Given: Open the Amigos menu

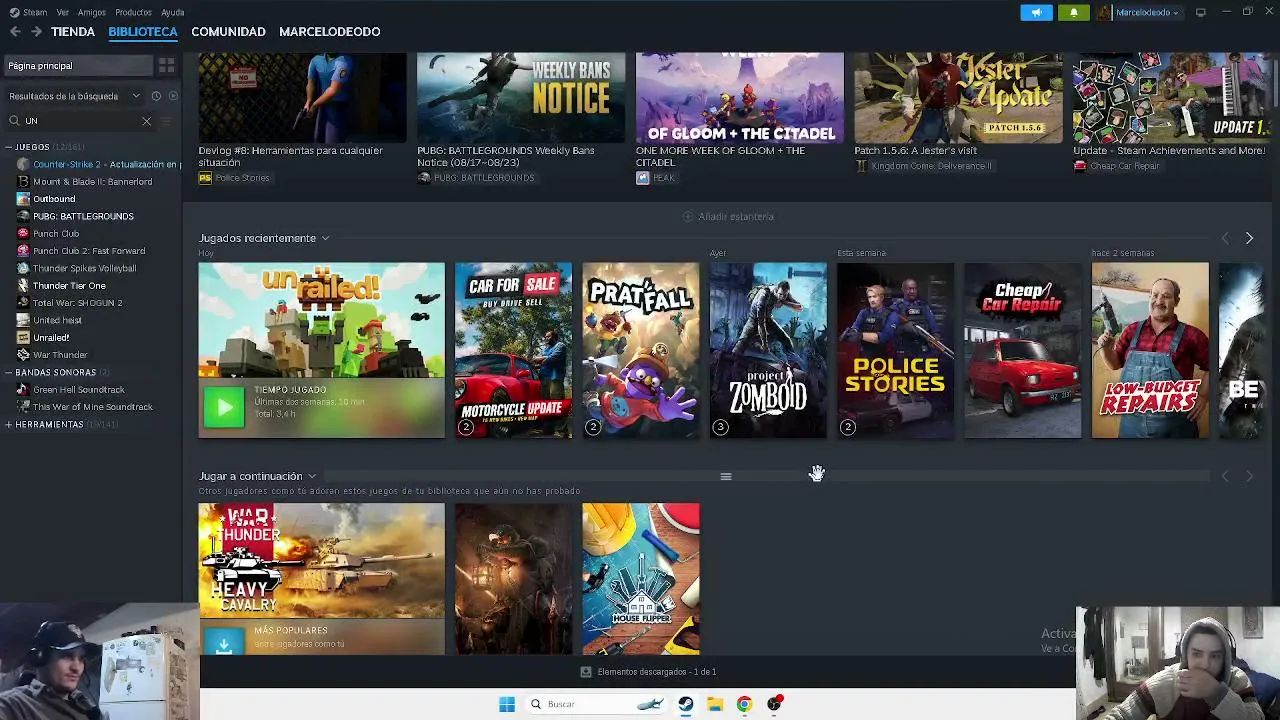Looking at the screenshot, I should click(x=92, y=12).
